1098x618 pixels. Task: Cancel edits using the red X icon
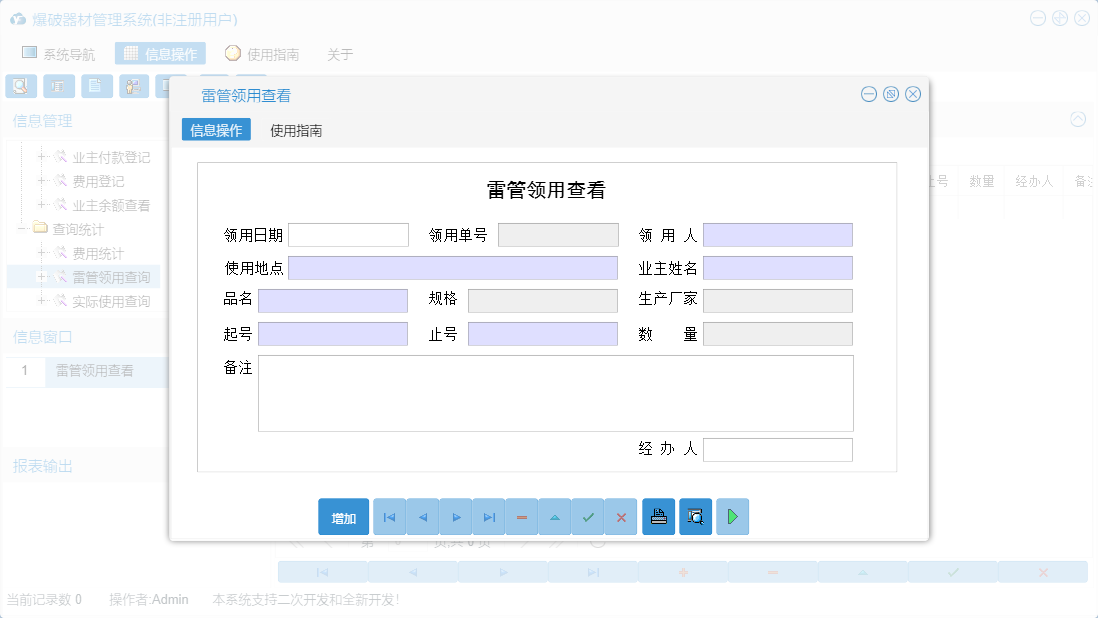coord(622,516)
